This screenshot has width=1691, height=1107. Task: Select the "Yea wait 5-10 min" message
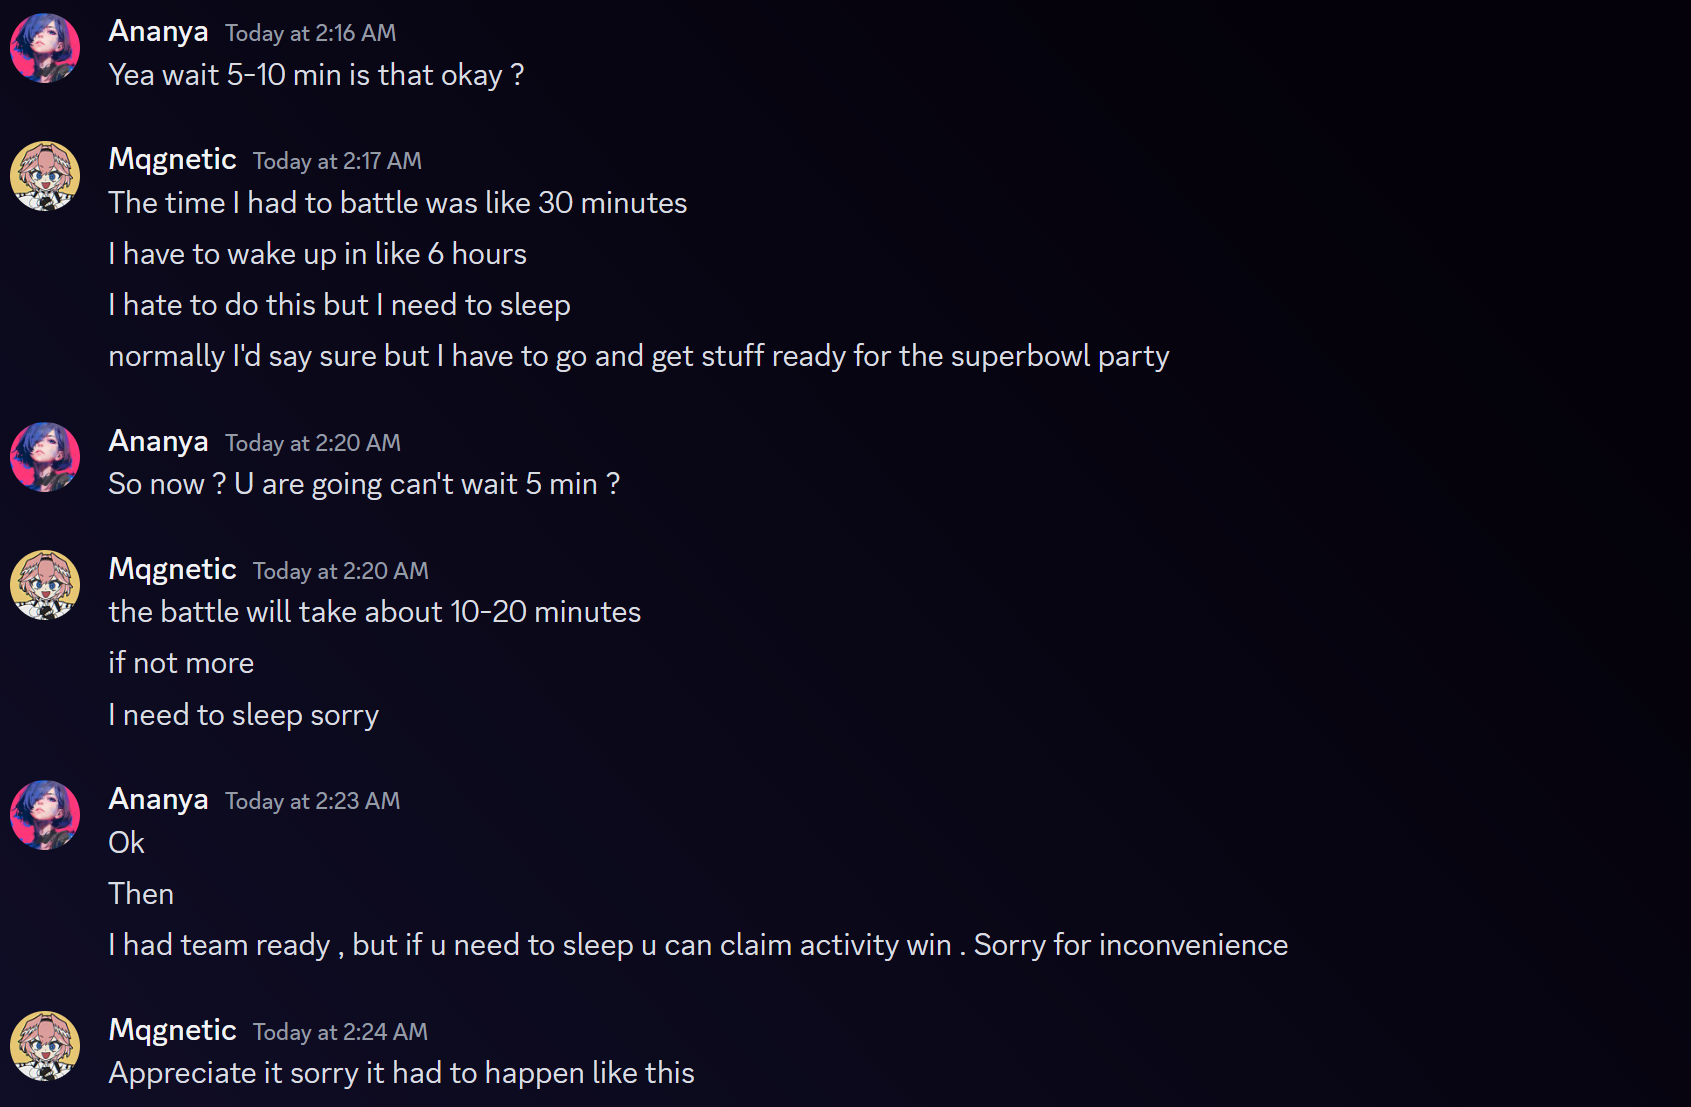pos(316,75)
